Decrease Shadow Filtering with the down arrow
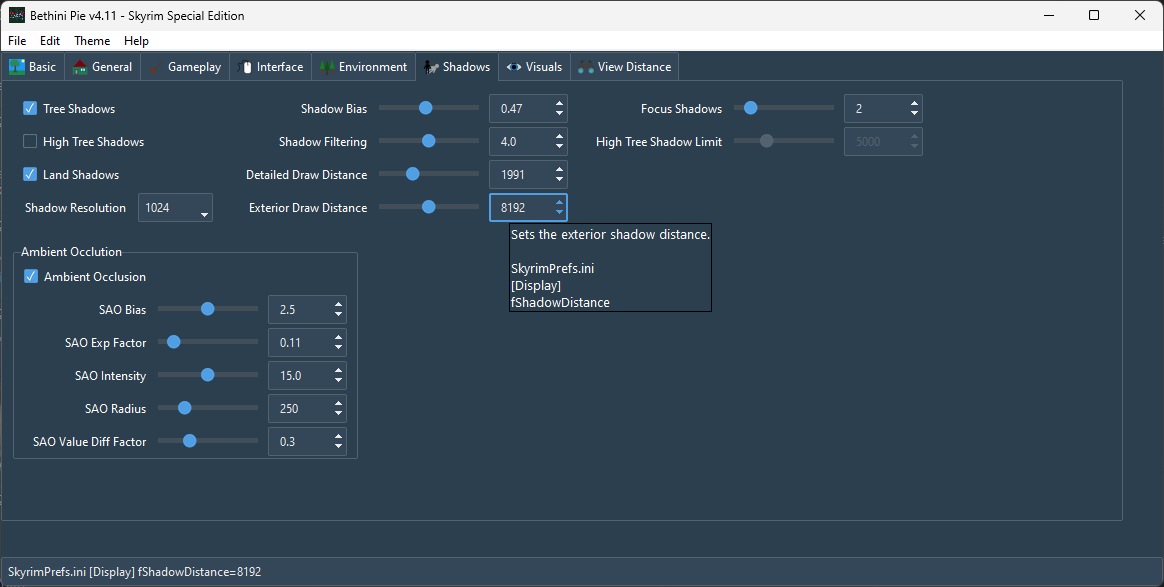Screen dimensions: 1164x587 point(559,146)
